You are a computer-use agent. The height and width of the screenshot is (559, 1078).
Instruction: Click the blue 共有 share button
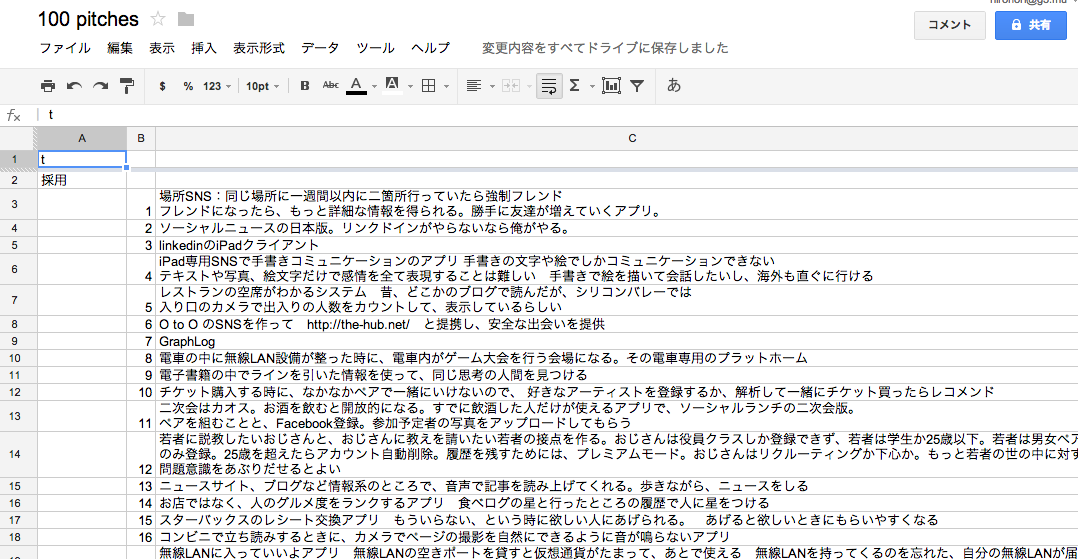(x=1031, y=25)
